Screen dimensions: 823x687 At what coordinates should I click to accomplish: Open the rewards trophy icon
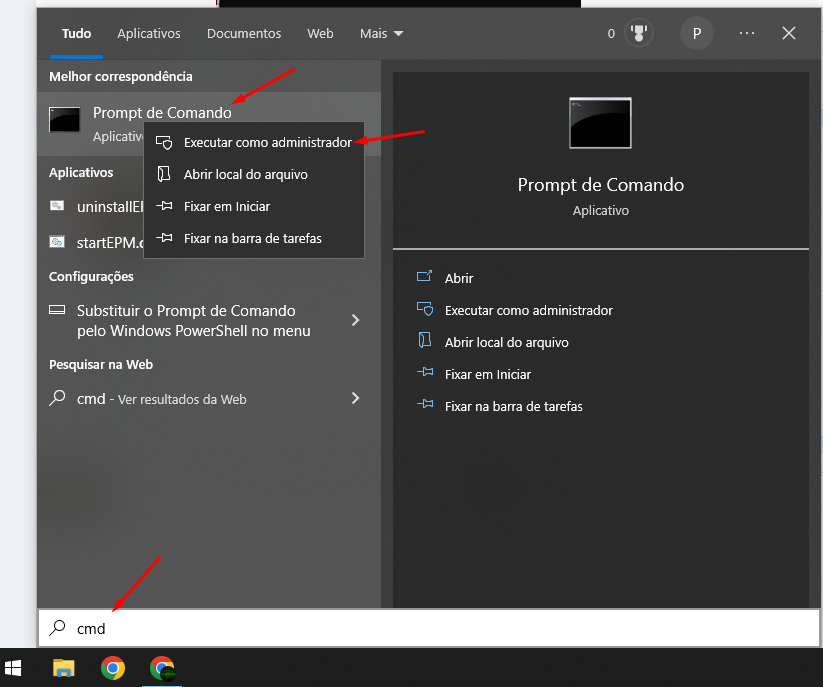point(638,33)
